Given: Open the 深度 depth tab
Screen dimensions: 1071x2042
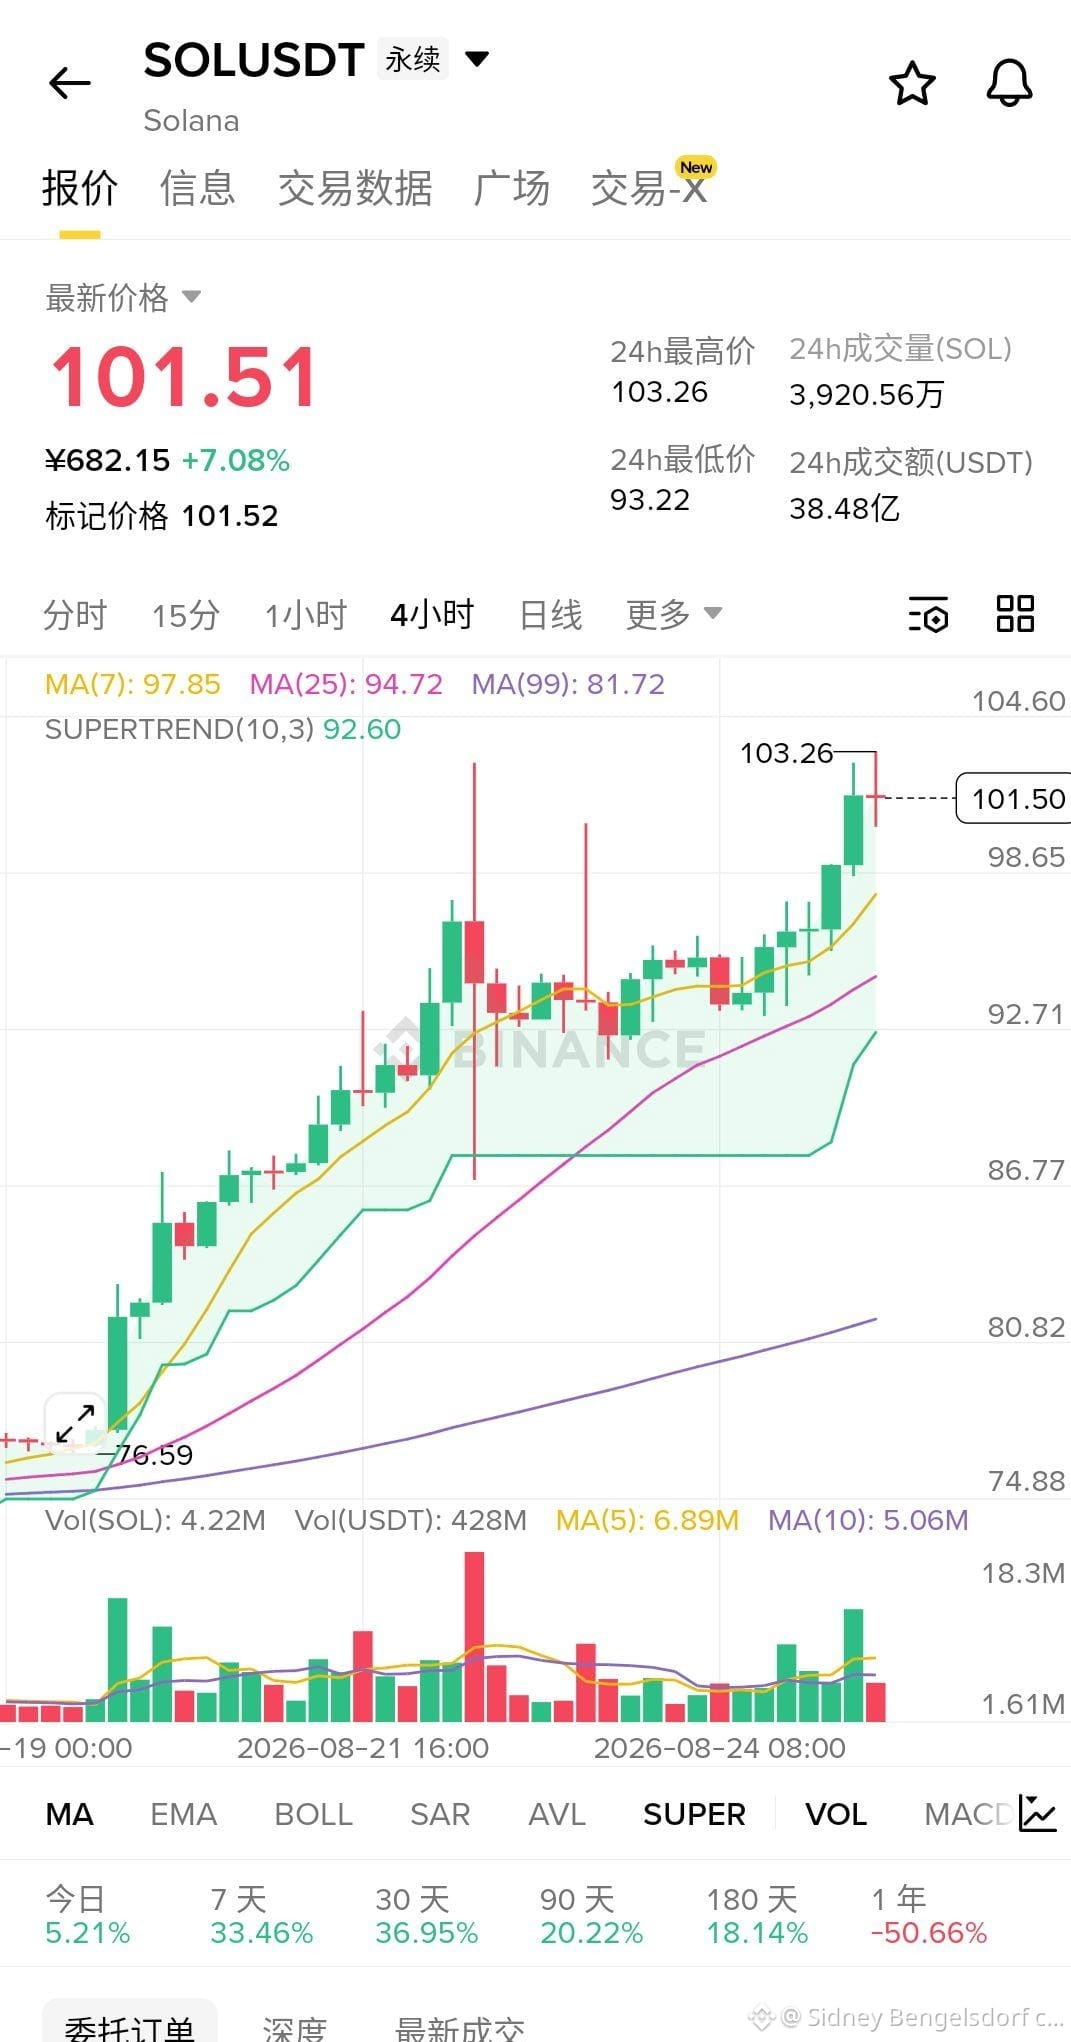Looking at the screenshot, I should [294, 2028].
